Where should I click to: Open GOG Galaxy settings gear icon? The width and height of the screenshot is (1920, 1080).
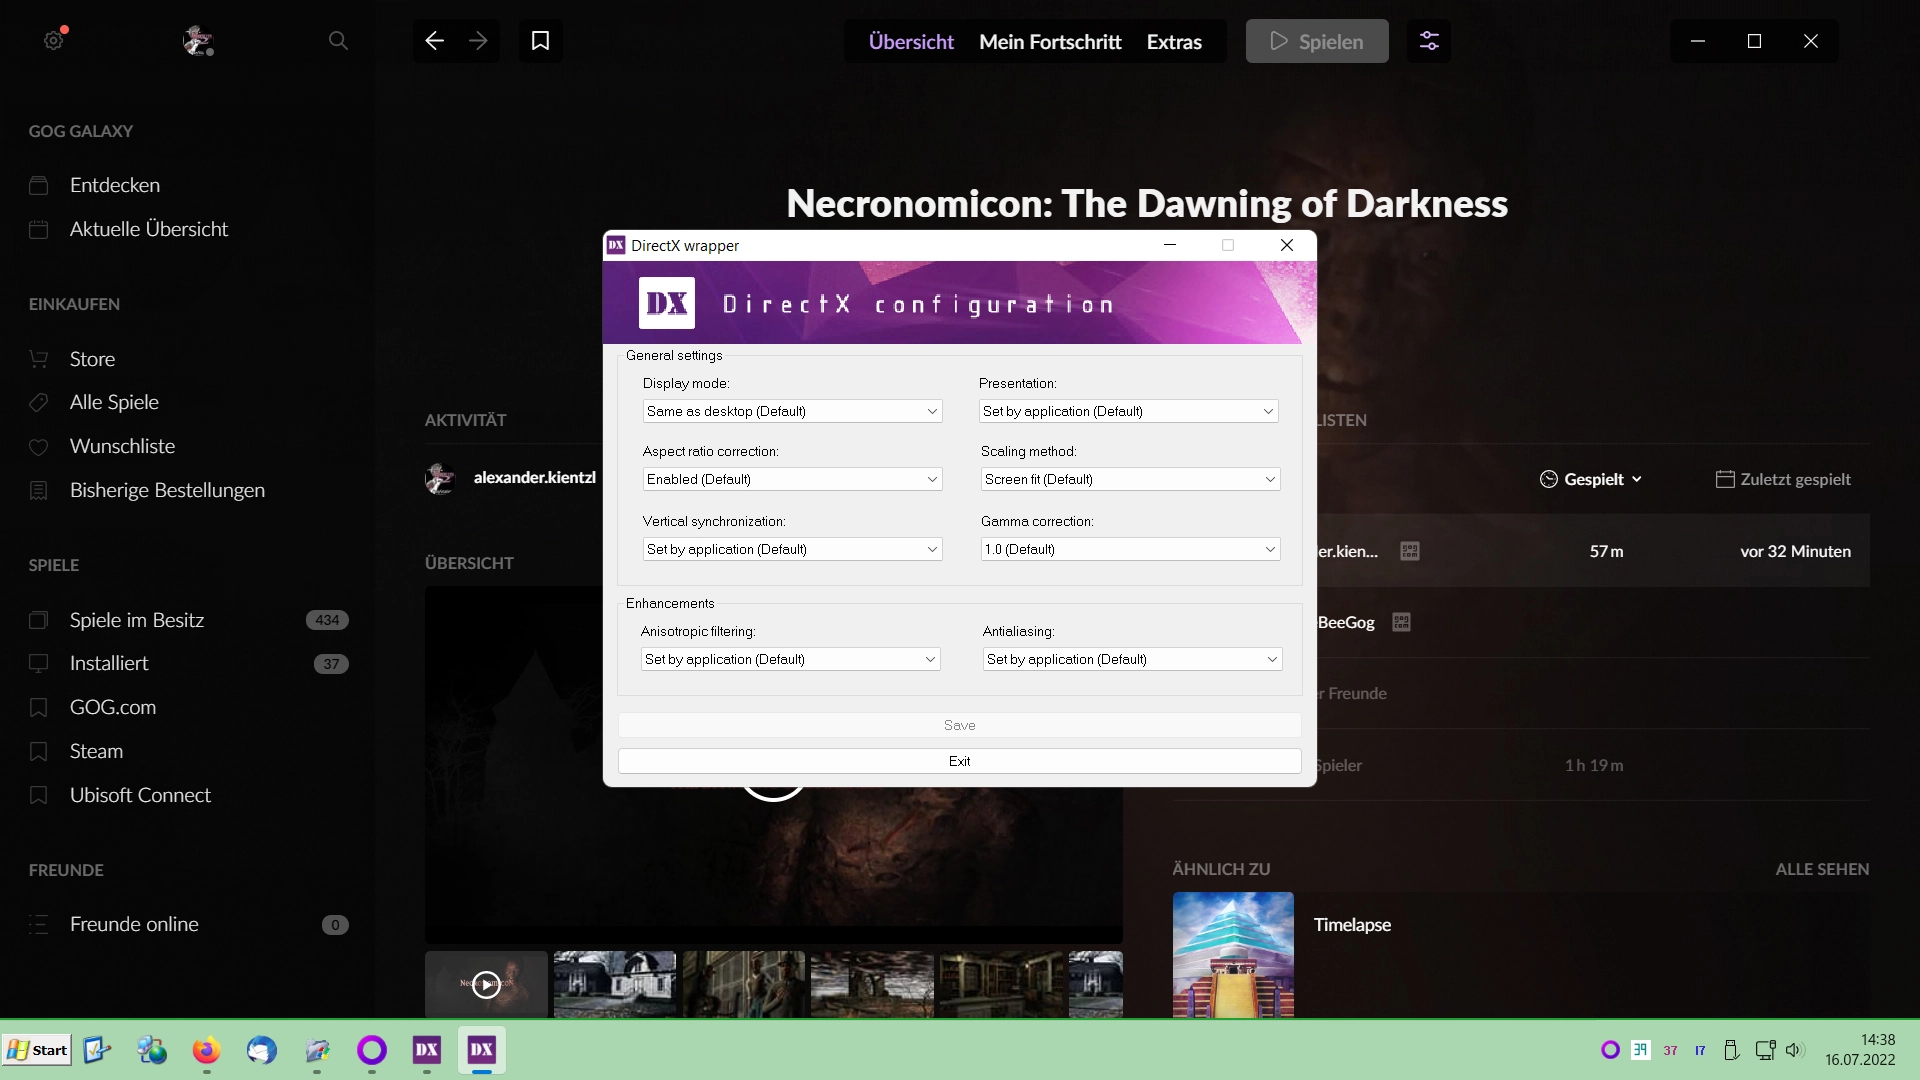tap(54, 41)
